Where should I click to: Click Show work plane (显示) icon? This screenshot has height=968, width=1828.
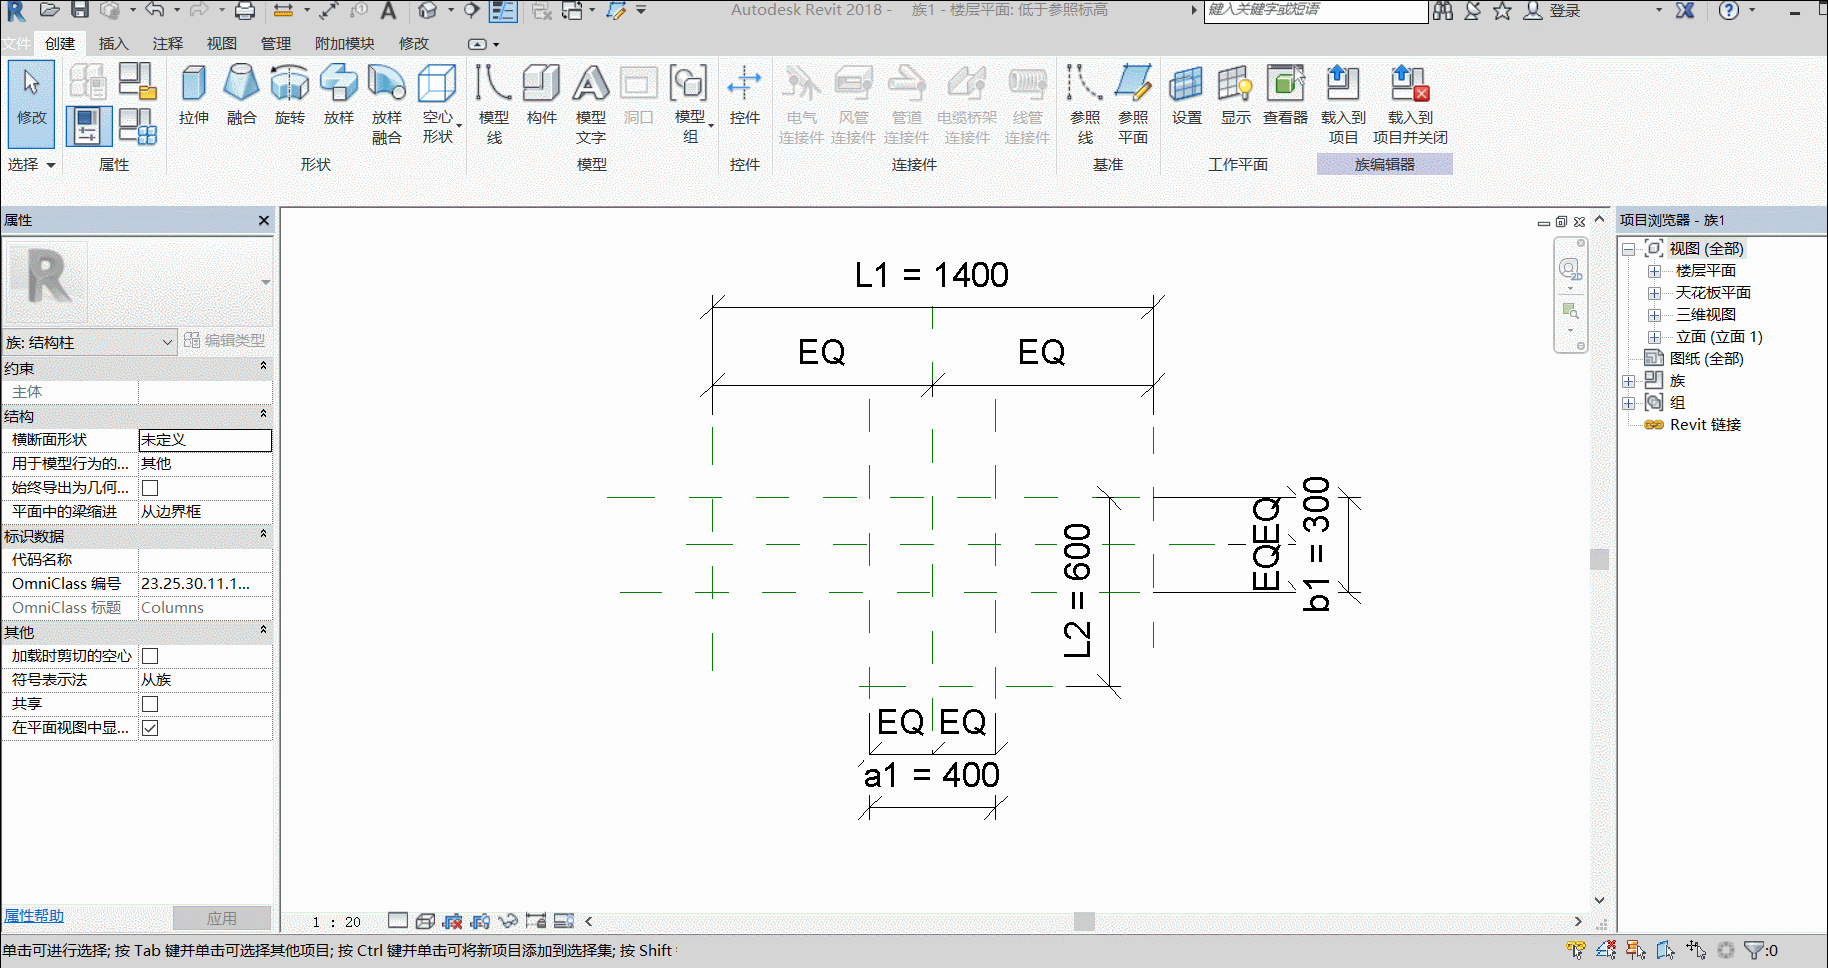pyautogui.click(x=1236, y=95)
